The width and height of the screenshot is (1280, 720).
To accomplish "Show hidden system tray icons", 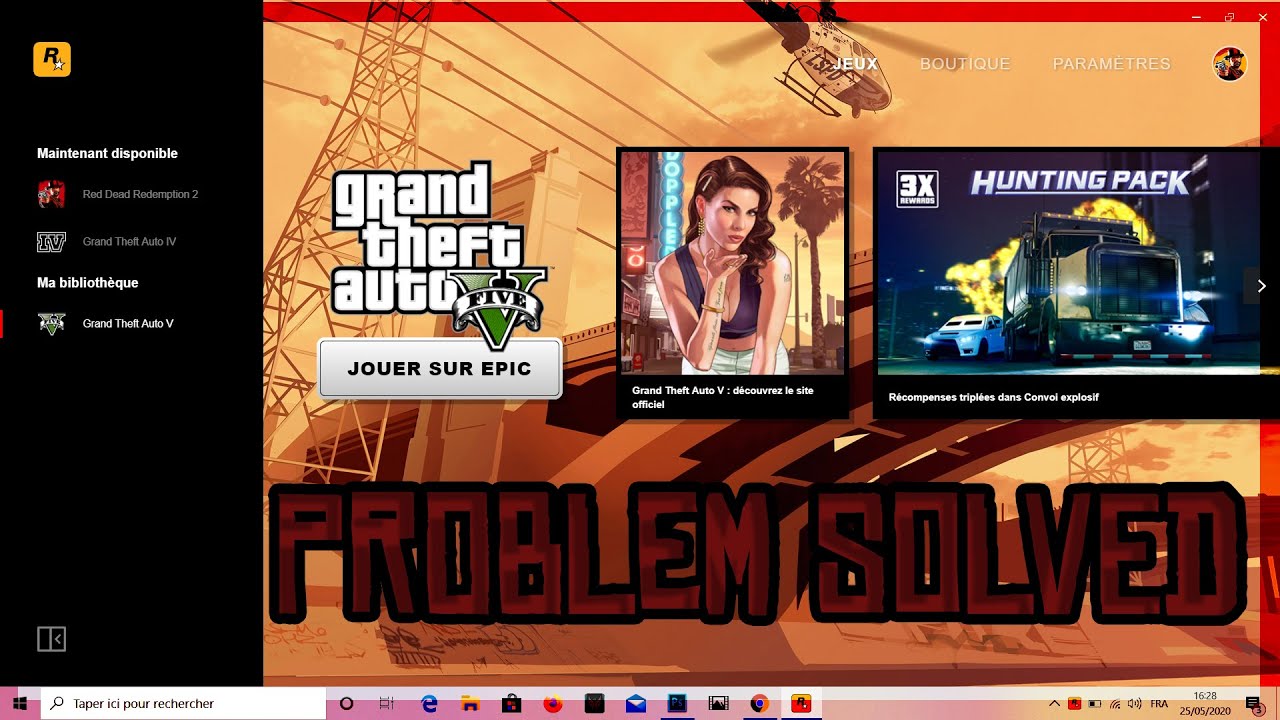I will tap(1054, 703).
